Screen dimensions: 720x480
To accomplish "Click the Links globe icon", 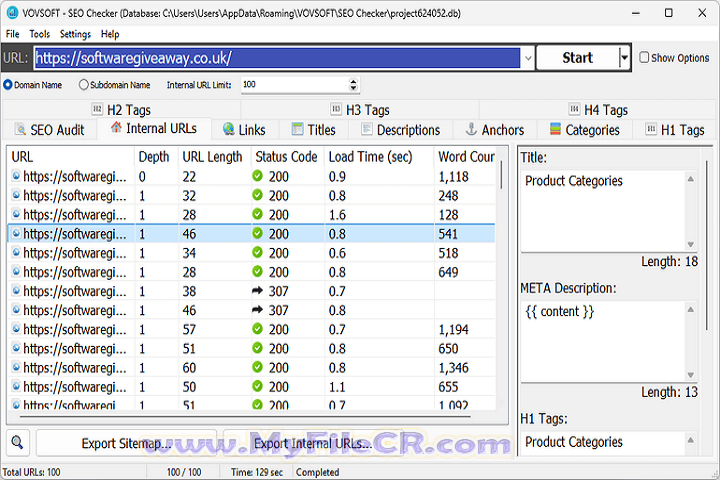I will click(228, 129).
